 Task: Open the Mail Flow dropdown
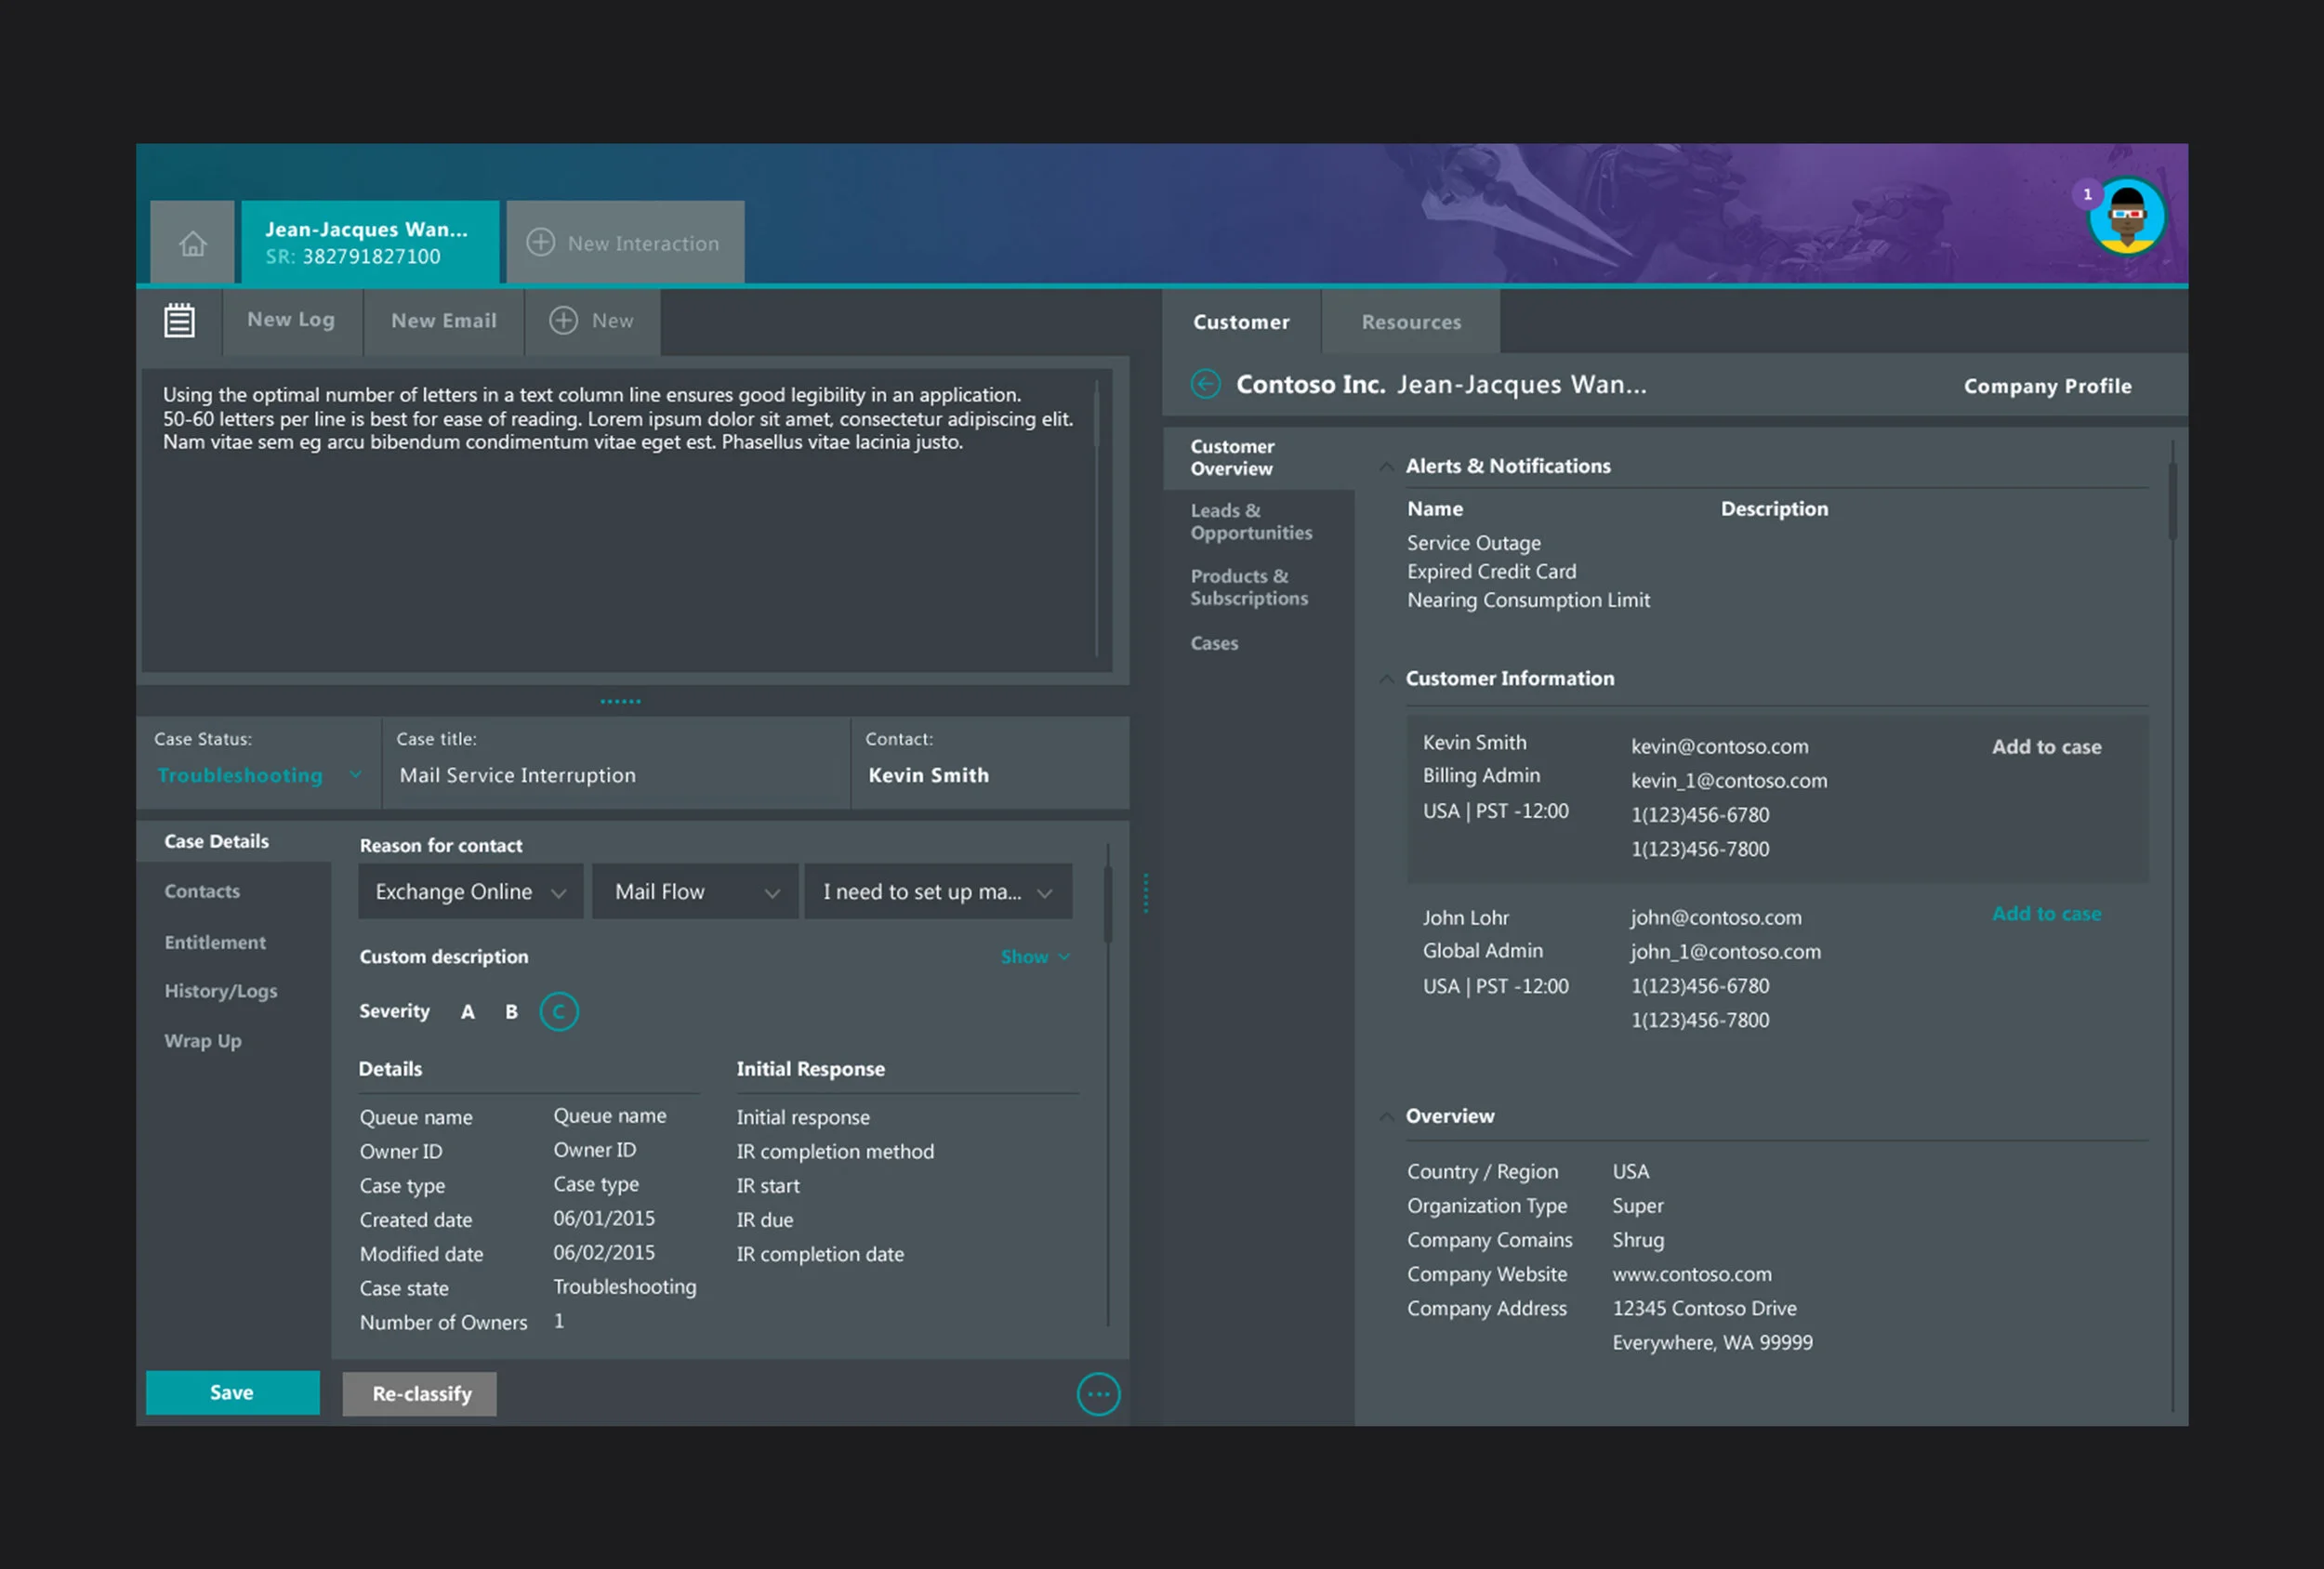[x=695, y=891]
